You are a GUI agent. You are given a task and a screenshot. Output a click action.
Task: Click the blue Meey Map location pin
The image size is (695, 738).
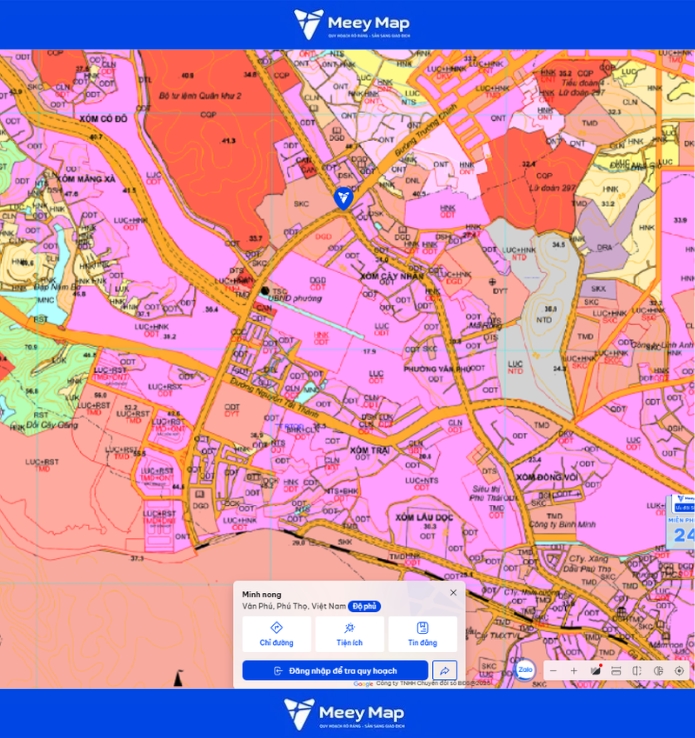coord(344,198)
